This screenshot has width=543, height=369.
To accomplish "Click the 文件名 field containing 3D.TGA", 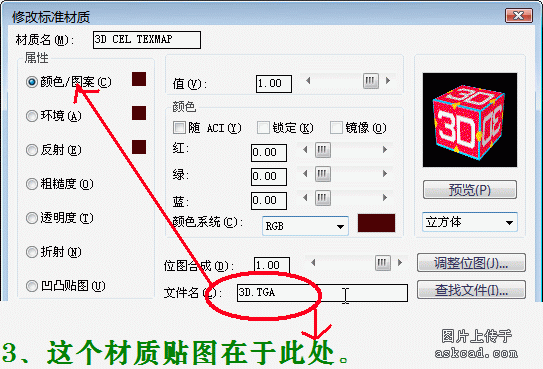I will point(322,293).
